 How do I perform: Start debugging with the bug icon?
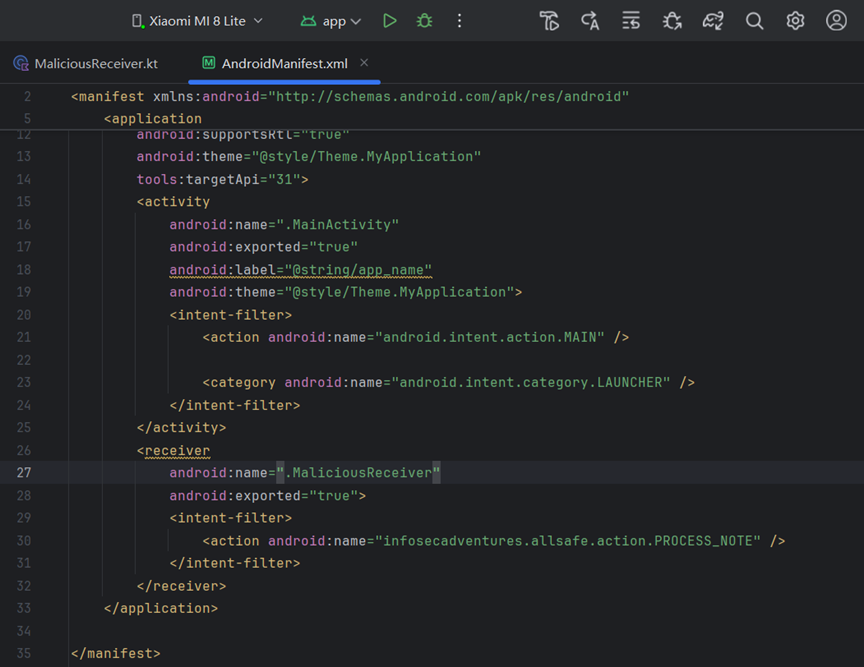424,21
